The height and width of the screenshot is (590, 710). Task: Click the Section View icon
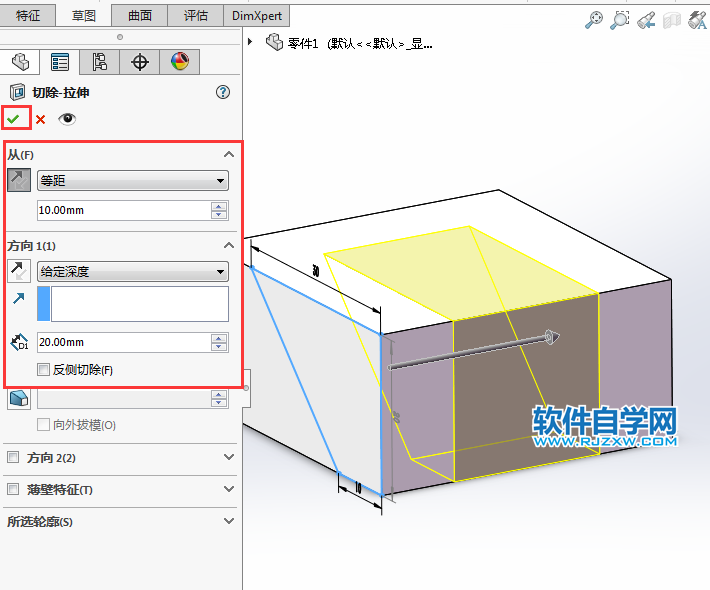click(672, 20)
